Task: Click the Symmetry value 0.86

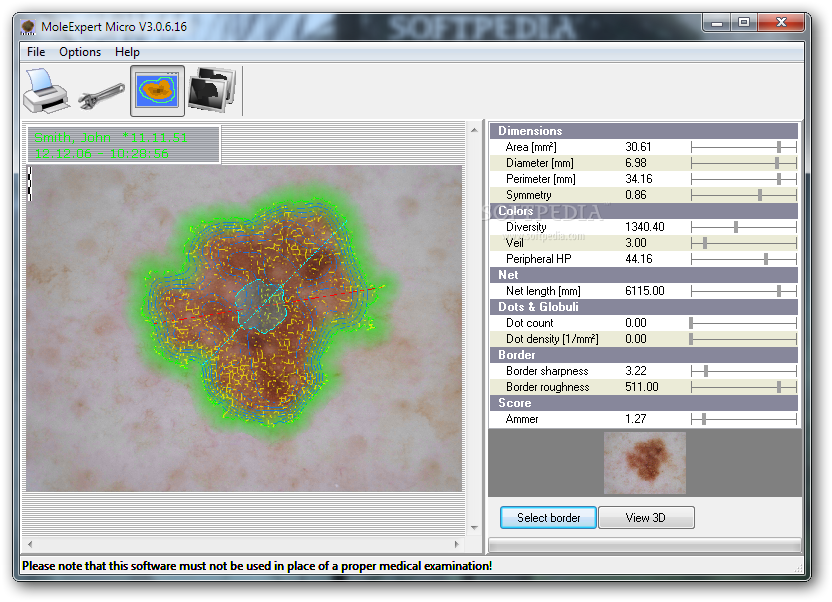Action: tap(636, 195)
